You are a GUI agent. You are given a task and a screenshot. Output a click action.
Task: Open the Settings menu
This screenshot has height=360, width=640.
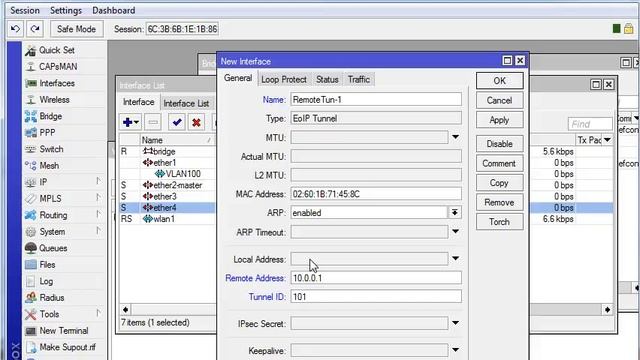coord(66,10)
